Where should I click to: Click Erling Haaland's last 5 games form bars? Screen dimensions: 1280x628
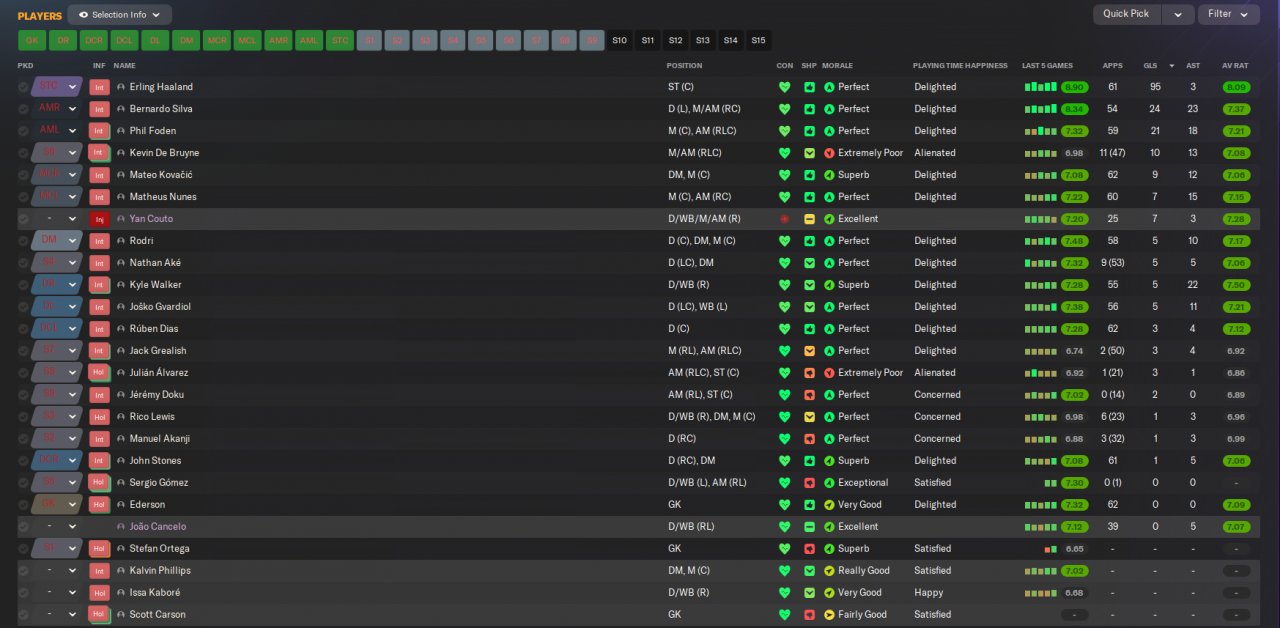pyautogui.click(x=1040, y=87)
